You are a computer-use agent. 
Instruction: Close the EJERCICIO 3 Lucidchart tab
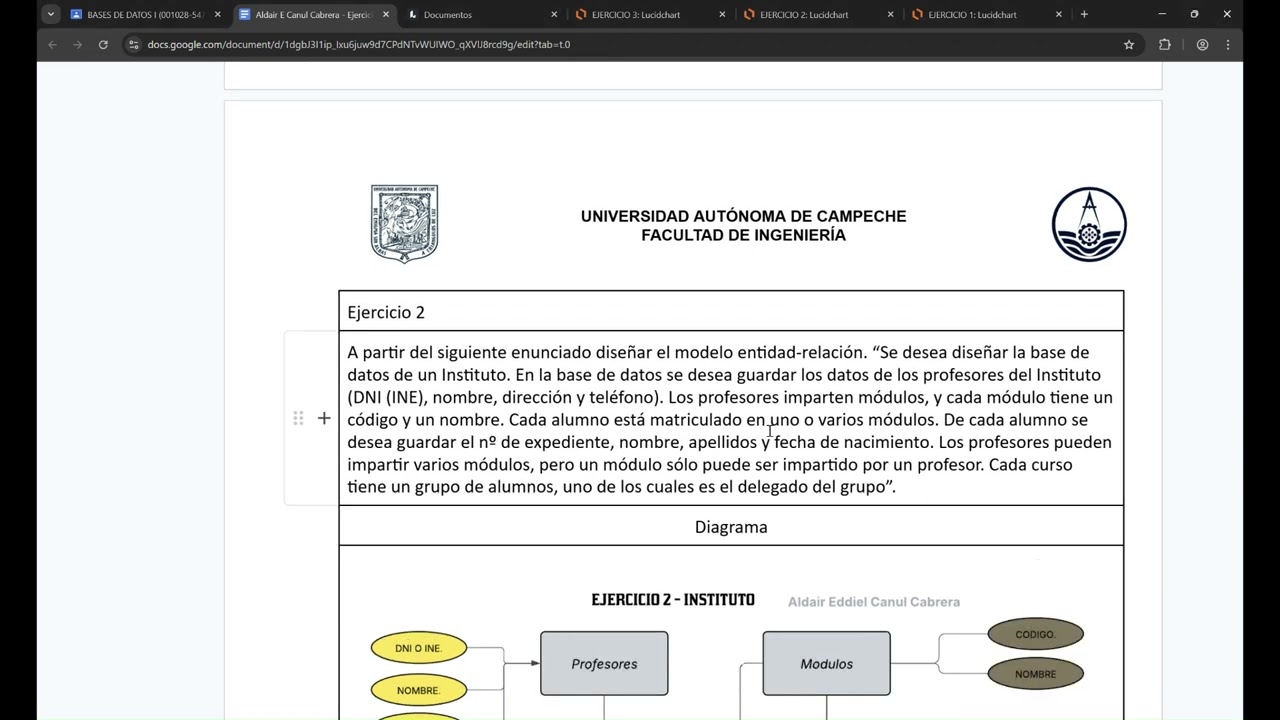[722, 15]
